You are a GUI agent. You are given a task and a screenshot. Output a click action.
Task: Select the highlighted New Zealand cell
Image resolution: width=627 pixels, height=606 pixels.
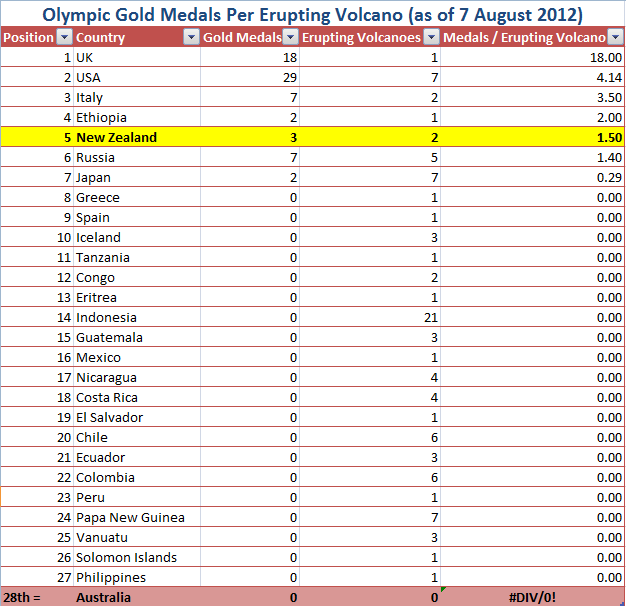pos(137,138)
